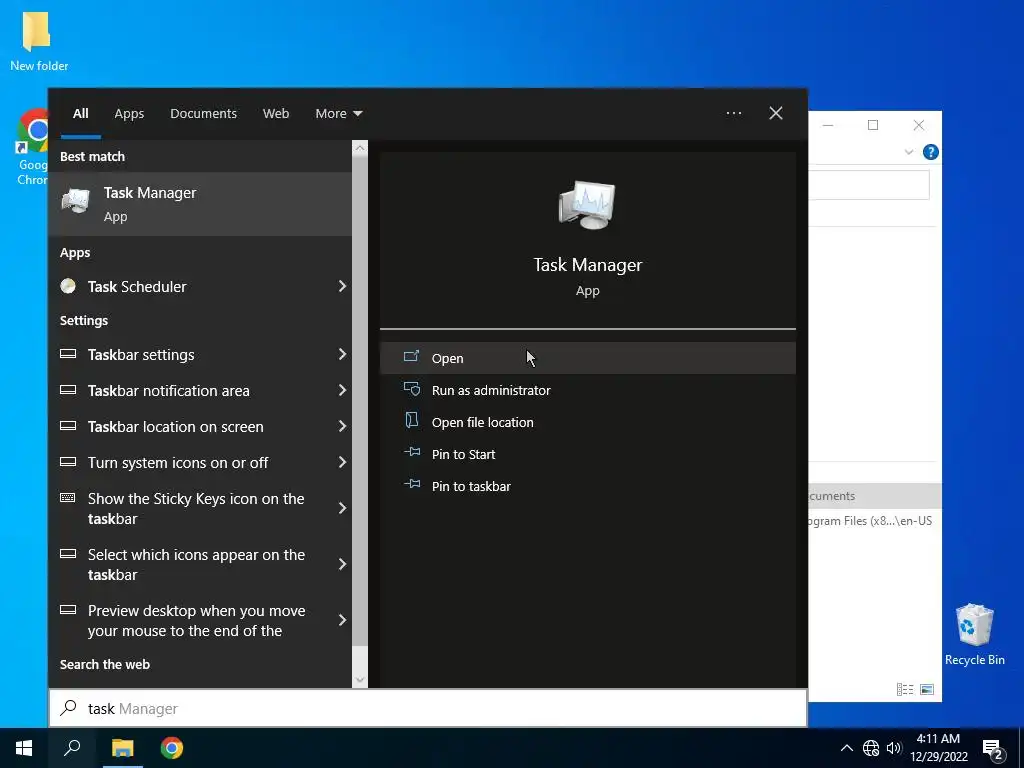Expand the Task Scheduler result arrow

tap(342, 286)
